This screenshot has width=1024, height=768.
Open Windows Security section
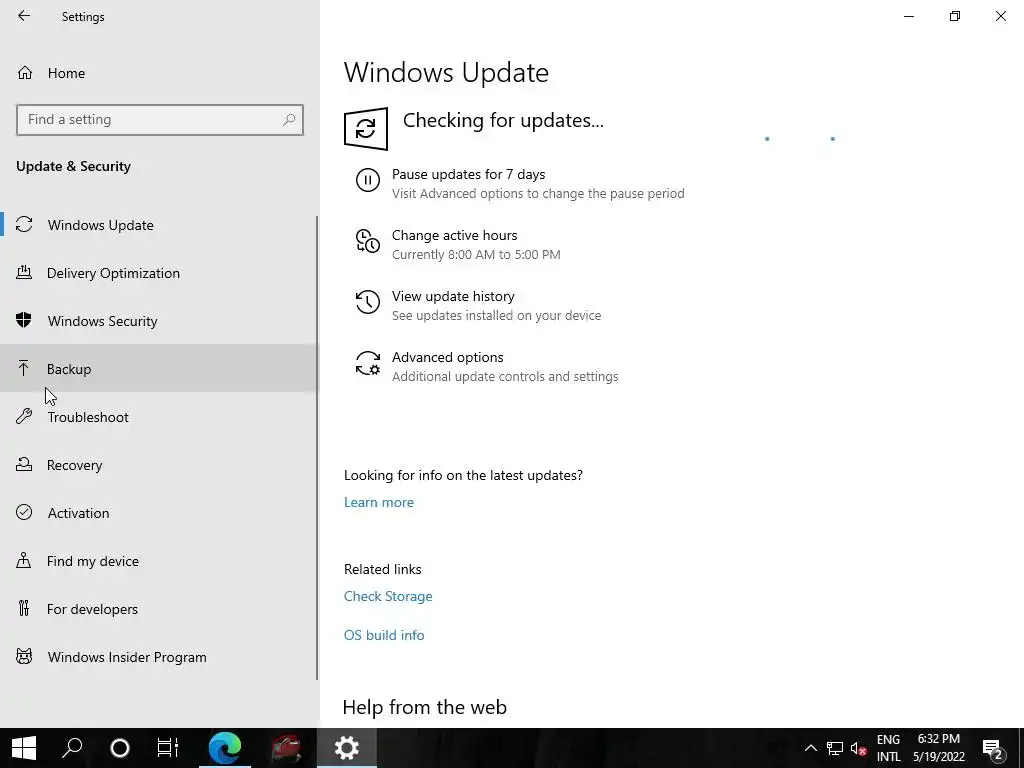tap(159, 321)
